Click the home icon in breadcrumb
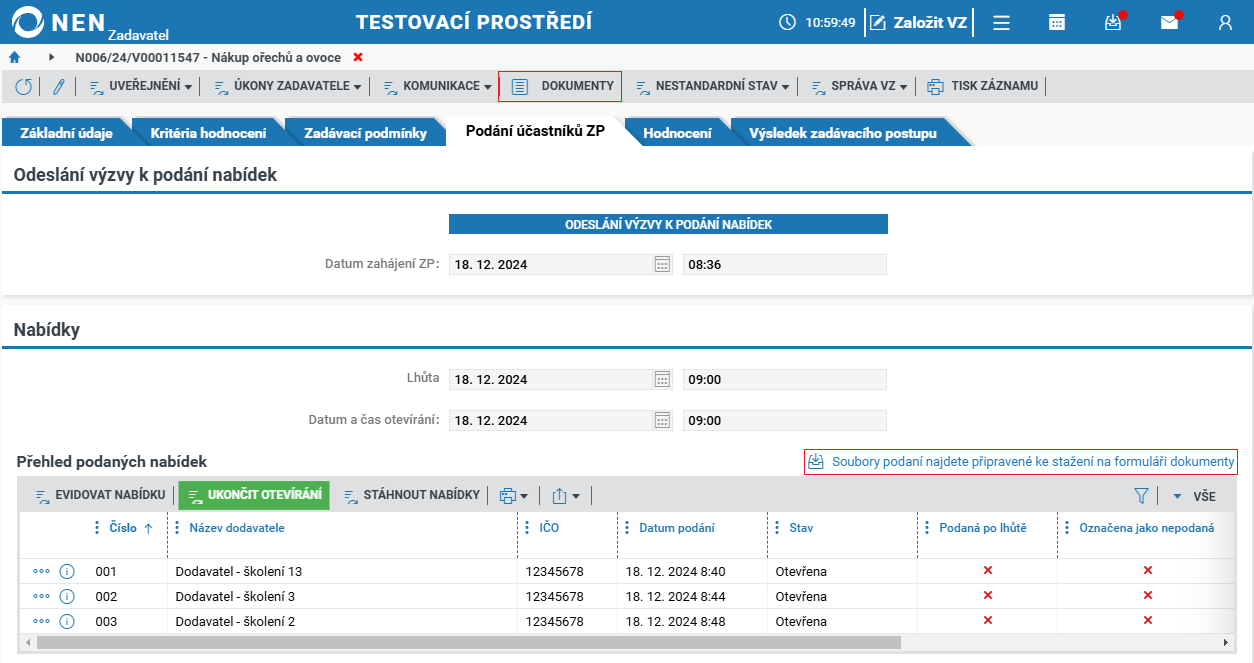 click(14, 58)
